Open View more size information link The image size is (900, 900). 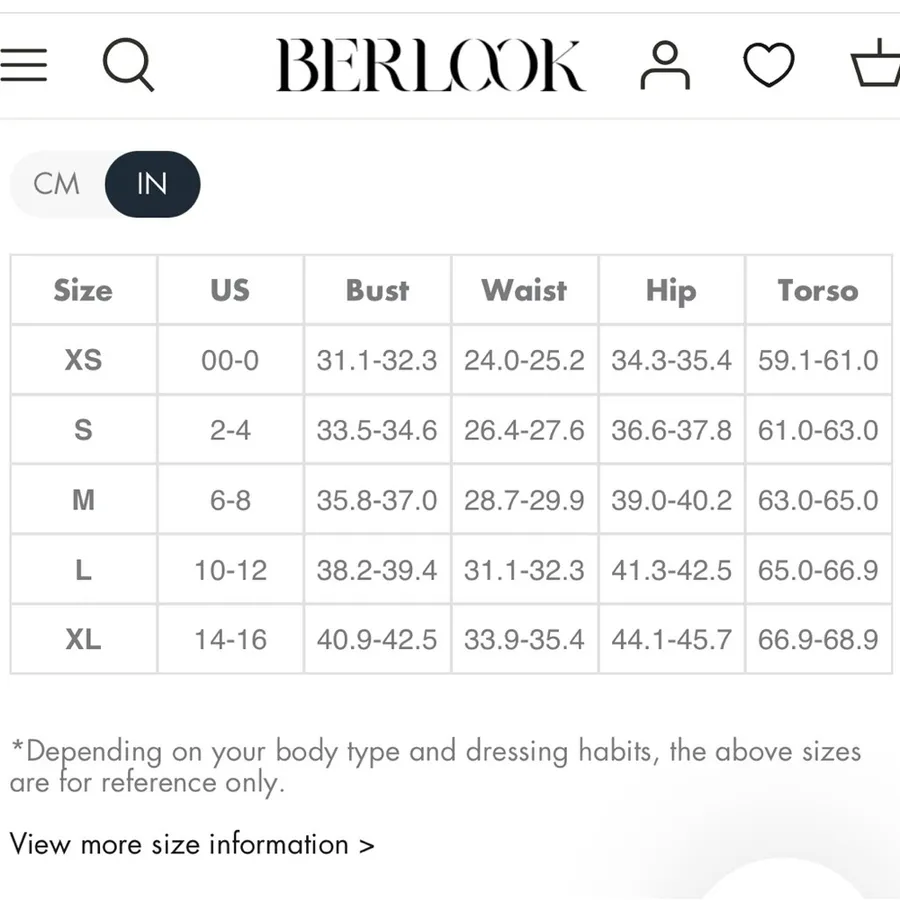pyautogui.click(x=192, y=844)
